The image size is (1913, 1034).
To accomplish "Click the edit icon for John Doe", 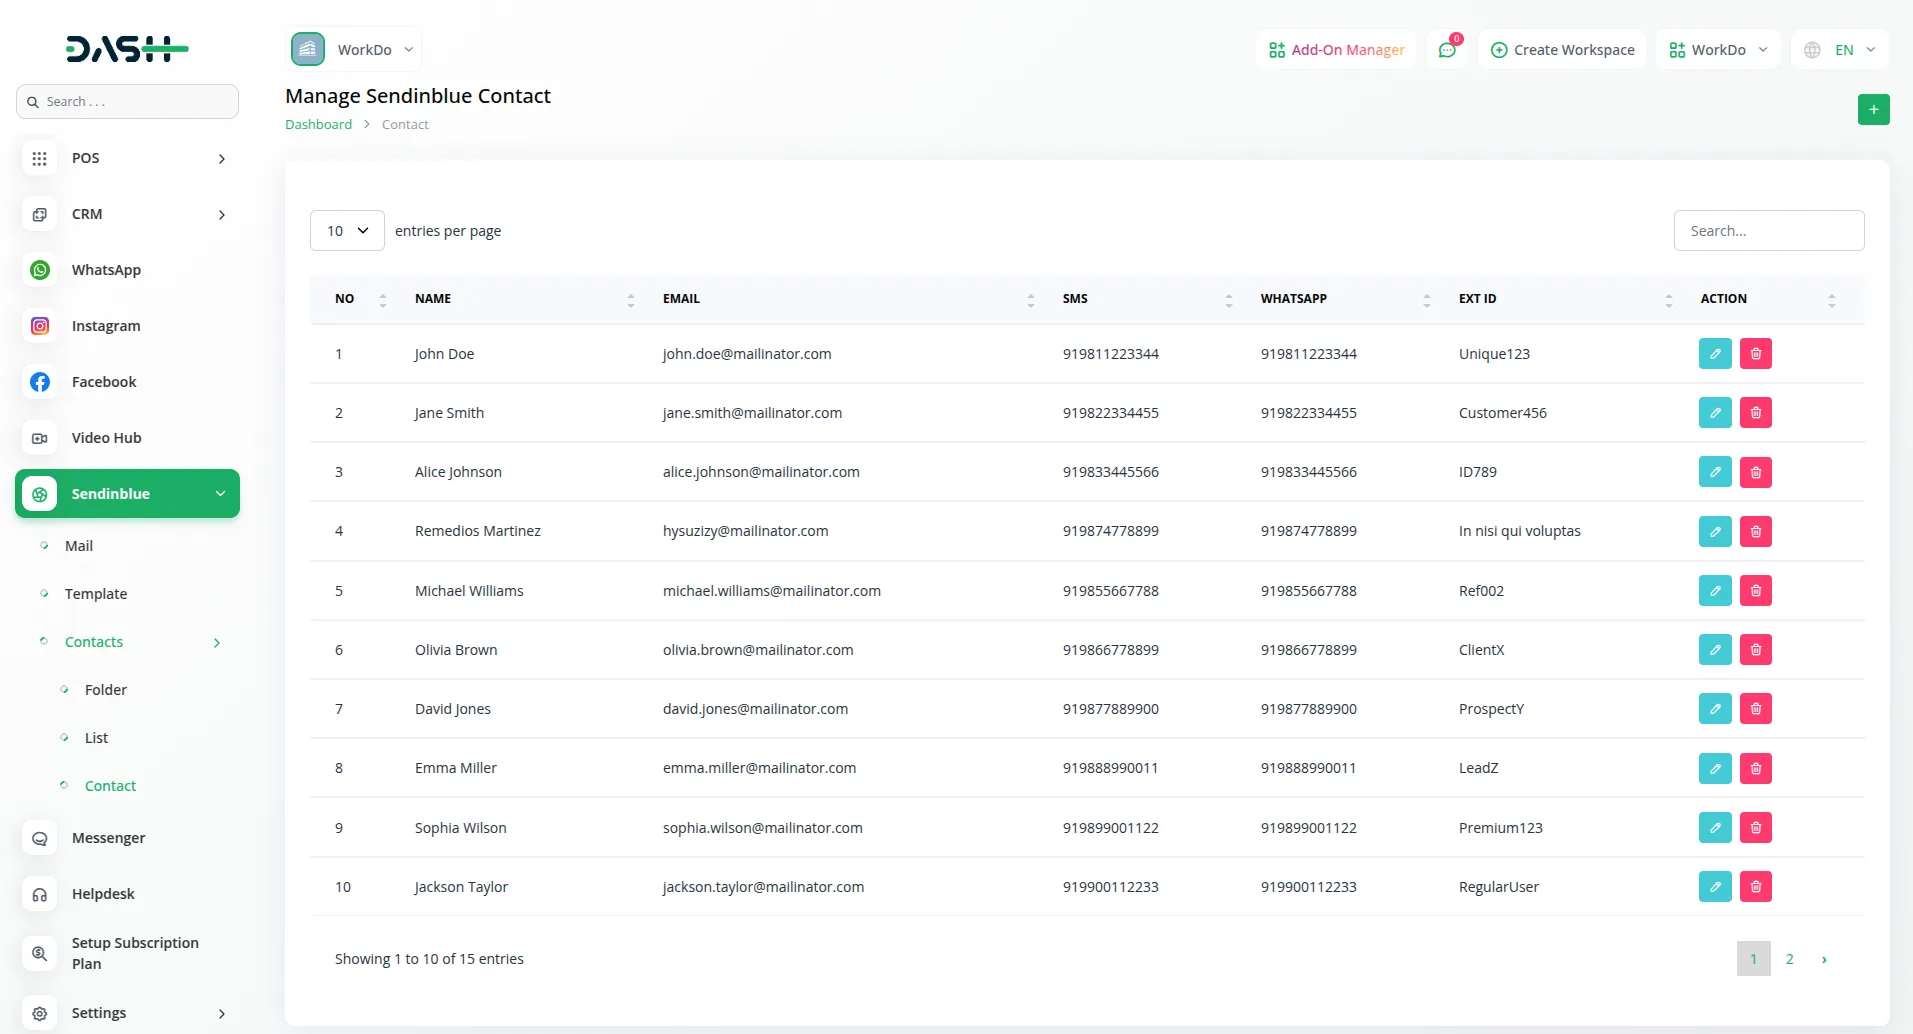I will click(x=1714, y=354).
